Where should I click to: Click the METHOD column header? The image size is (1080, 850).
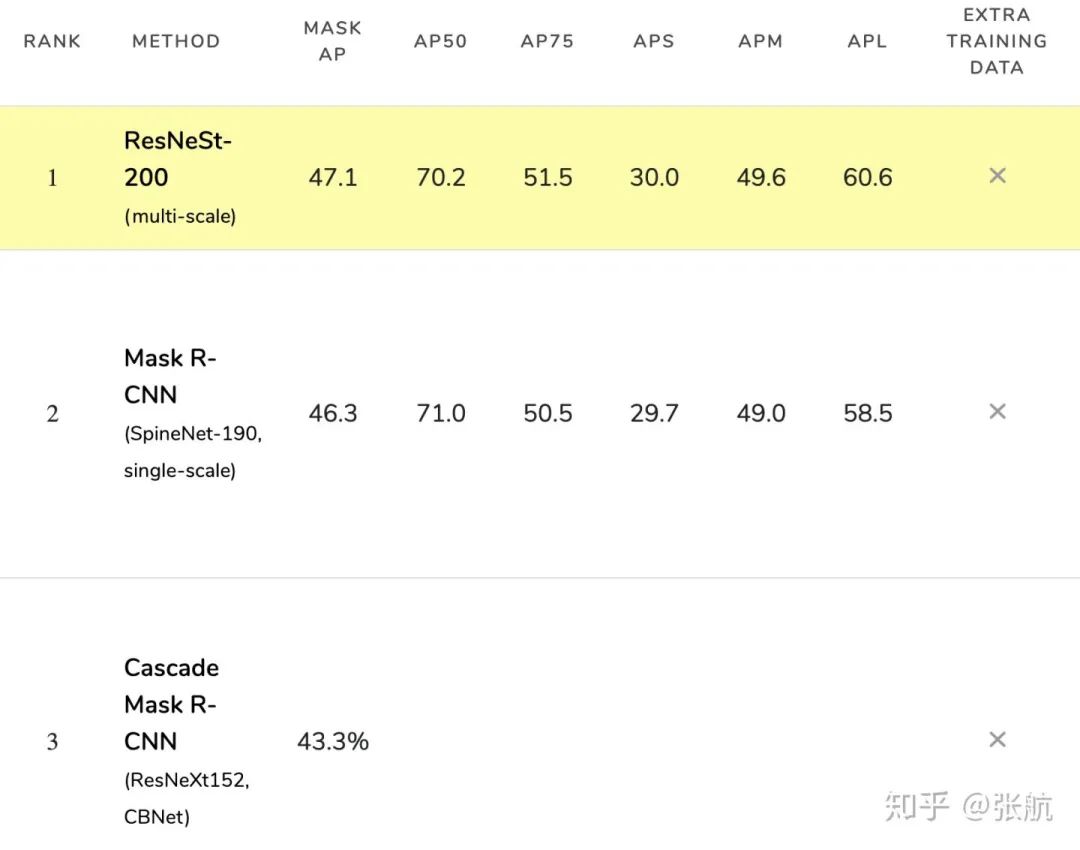coord(176,41)
